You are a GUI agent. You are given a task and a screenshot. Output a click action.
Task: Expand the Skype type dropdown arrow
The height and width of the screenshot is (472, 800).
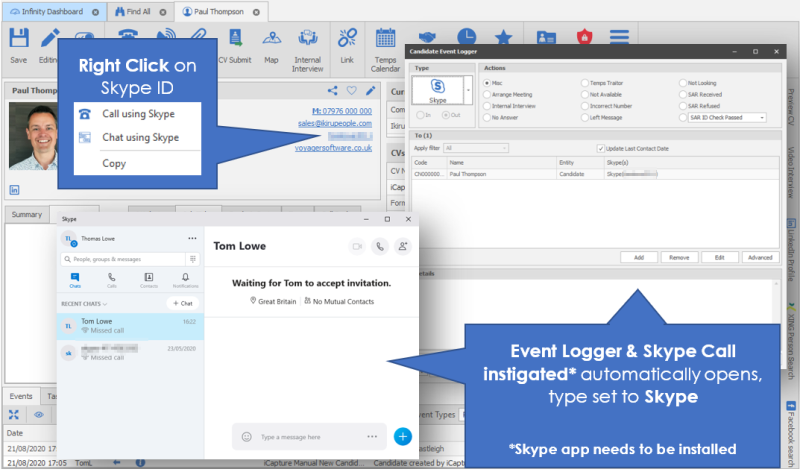(468, 89)
